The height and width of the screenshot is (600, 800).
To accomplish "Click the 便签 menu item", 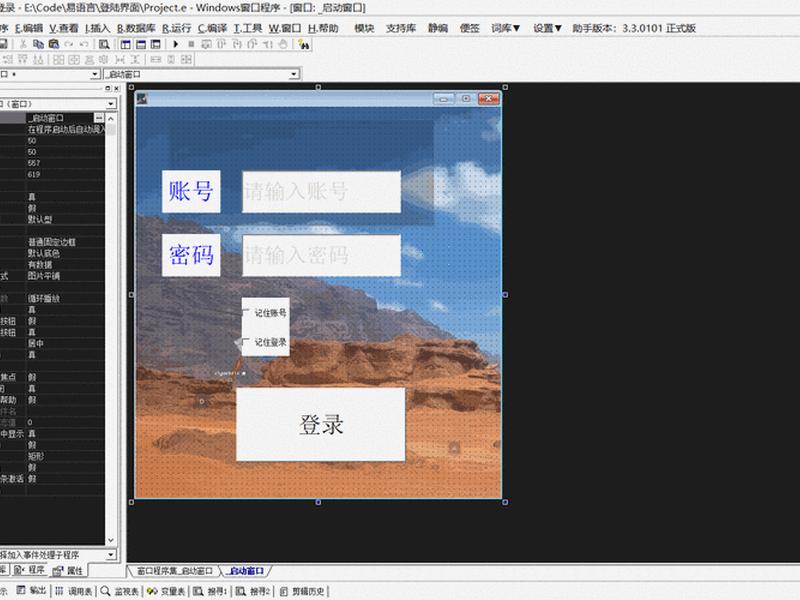I will (x=469, y=28).
